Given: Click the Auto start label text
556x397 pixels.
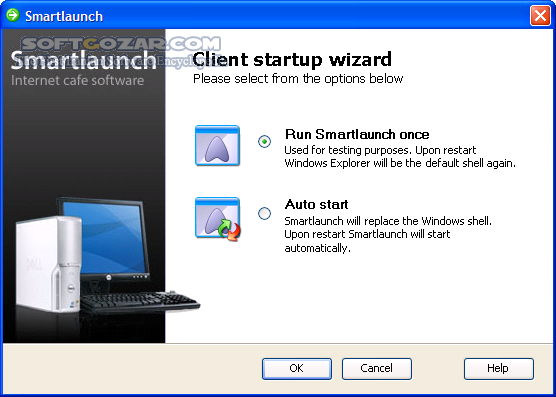Looking at the screenshot, I should (x=316, y=204).
